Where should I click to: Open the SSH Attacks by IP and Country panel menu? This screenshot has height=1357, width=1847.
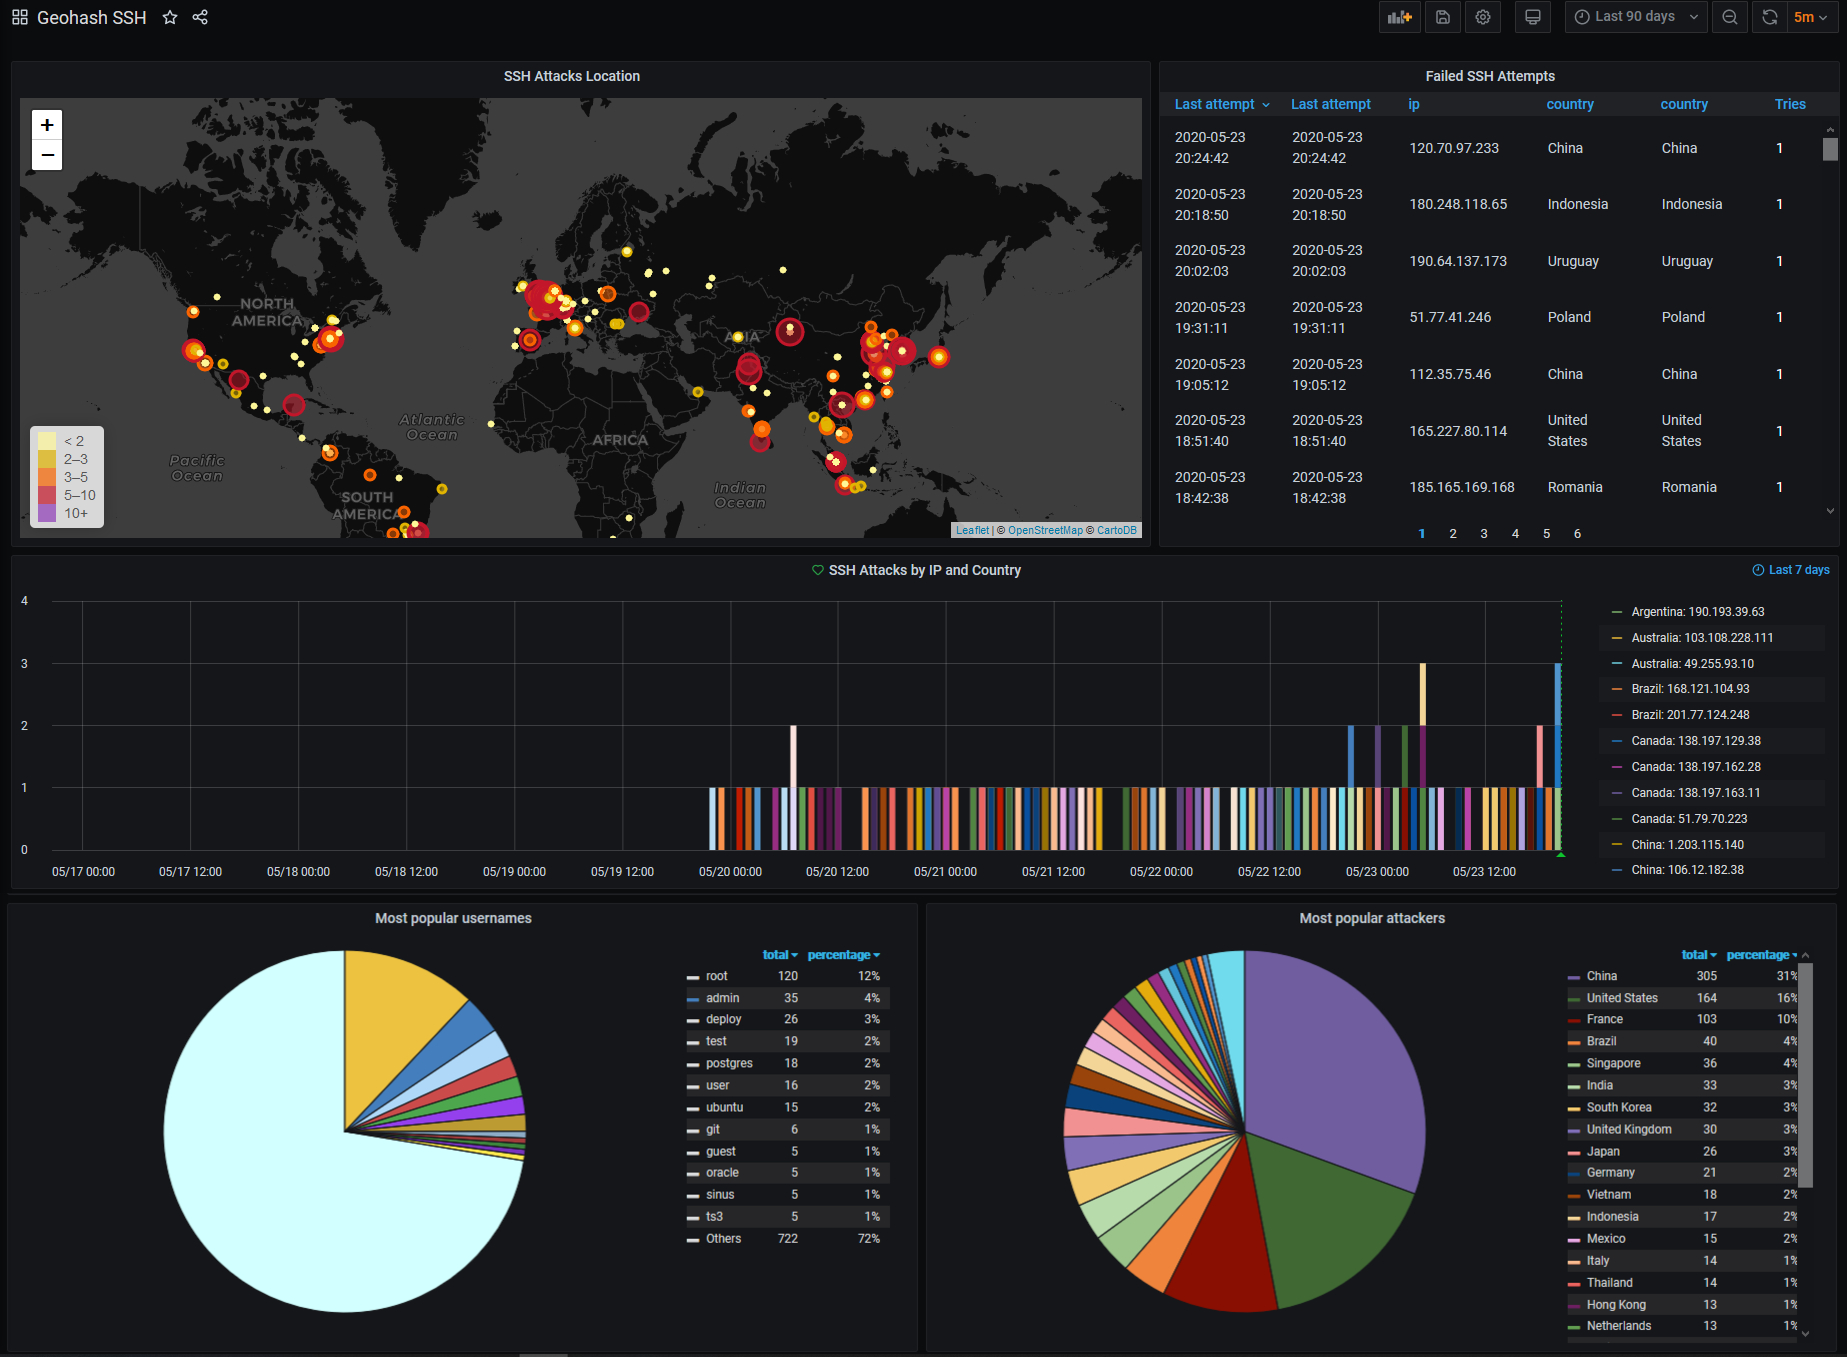point(924,570)
